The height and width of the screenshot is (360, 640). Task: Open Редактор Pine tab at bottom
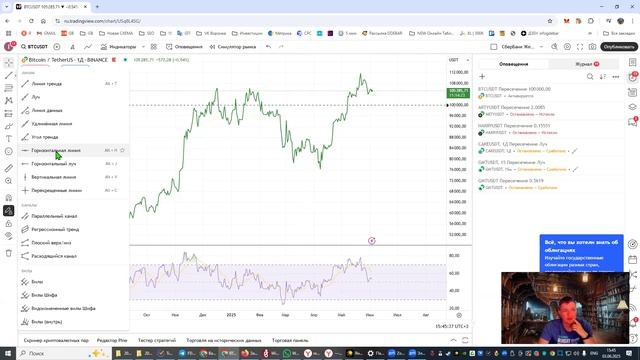tap(112, 340)
